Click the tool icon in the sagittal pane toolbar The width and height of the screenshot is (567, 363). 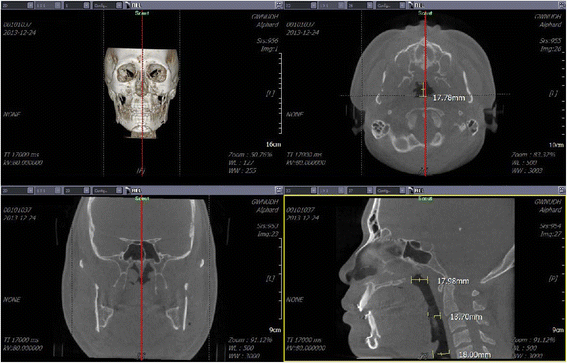[411, 190]
